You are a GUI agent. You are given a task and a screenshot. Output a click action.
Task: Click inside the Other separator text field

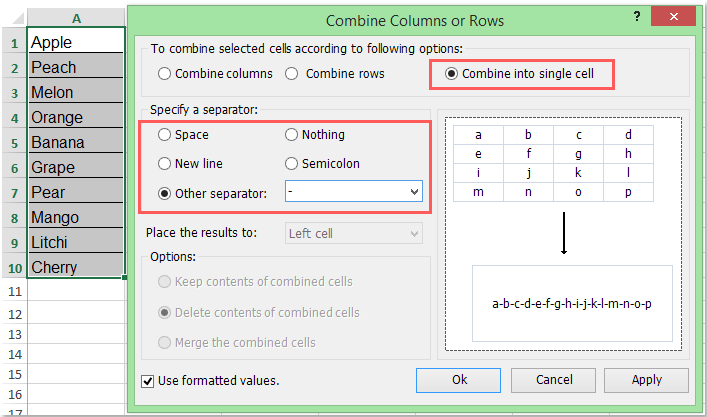[x=343, y=192]
